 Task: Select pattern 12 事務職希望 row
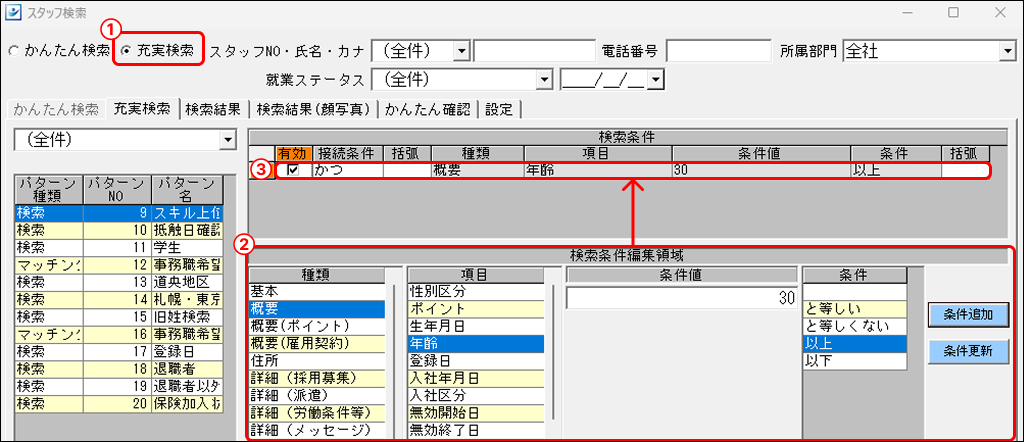point(118,265)
